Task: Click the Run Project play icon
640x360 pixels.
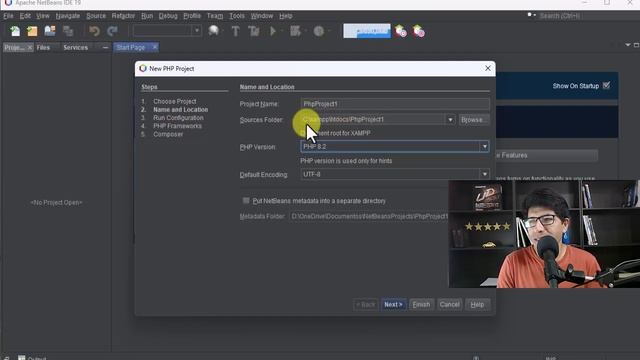Action: (273, 31)
